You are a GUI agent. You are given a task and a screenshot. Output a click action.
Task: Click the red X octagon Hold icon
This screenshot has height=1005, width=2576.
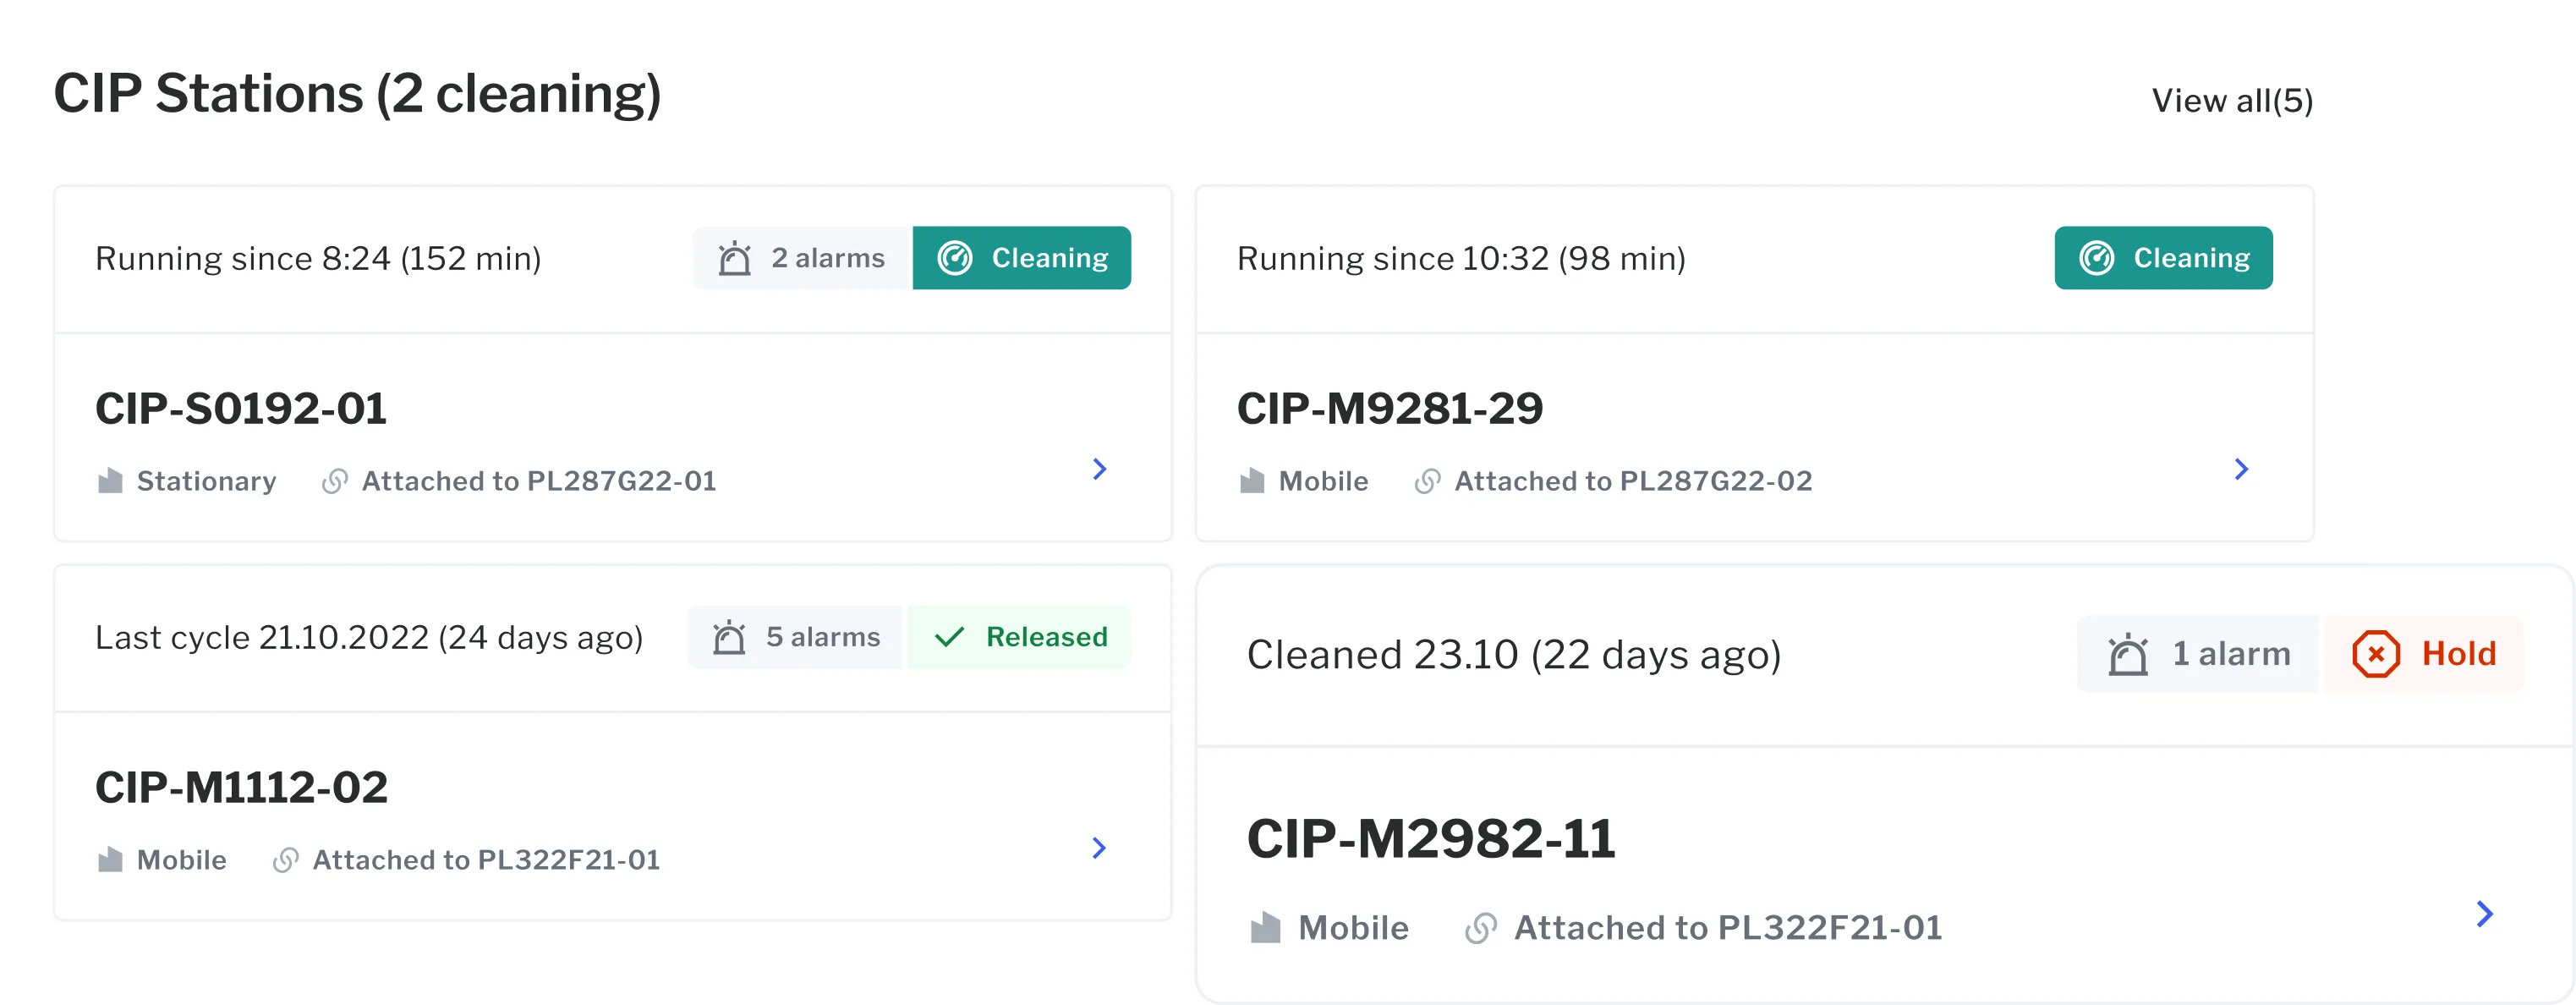[x=2376, y=655]
